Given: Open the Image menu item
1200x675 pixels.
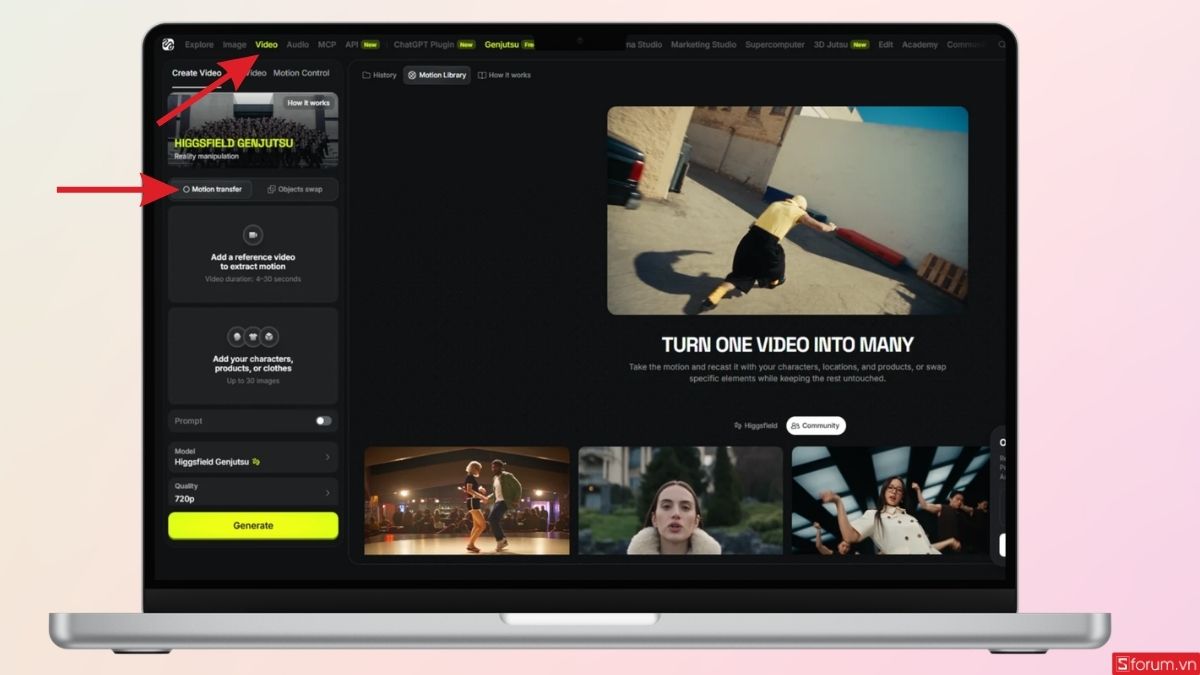Looking at the screenshot, I should click(235, 45).
